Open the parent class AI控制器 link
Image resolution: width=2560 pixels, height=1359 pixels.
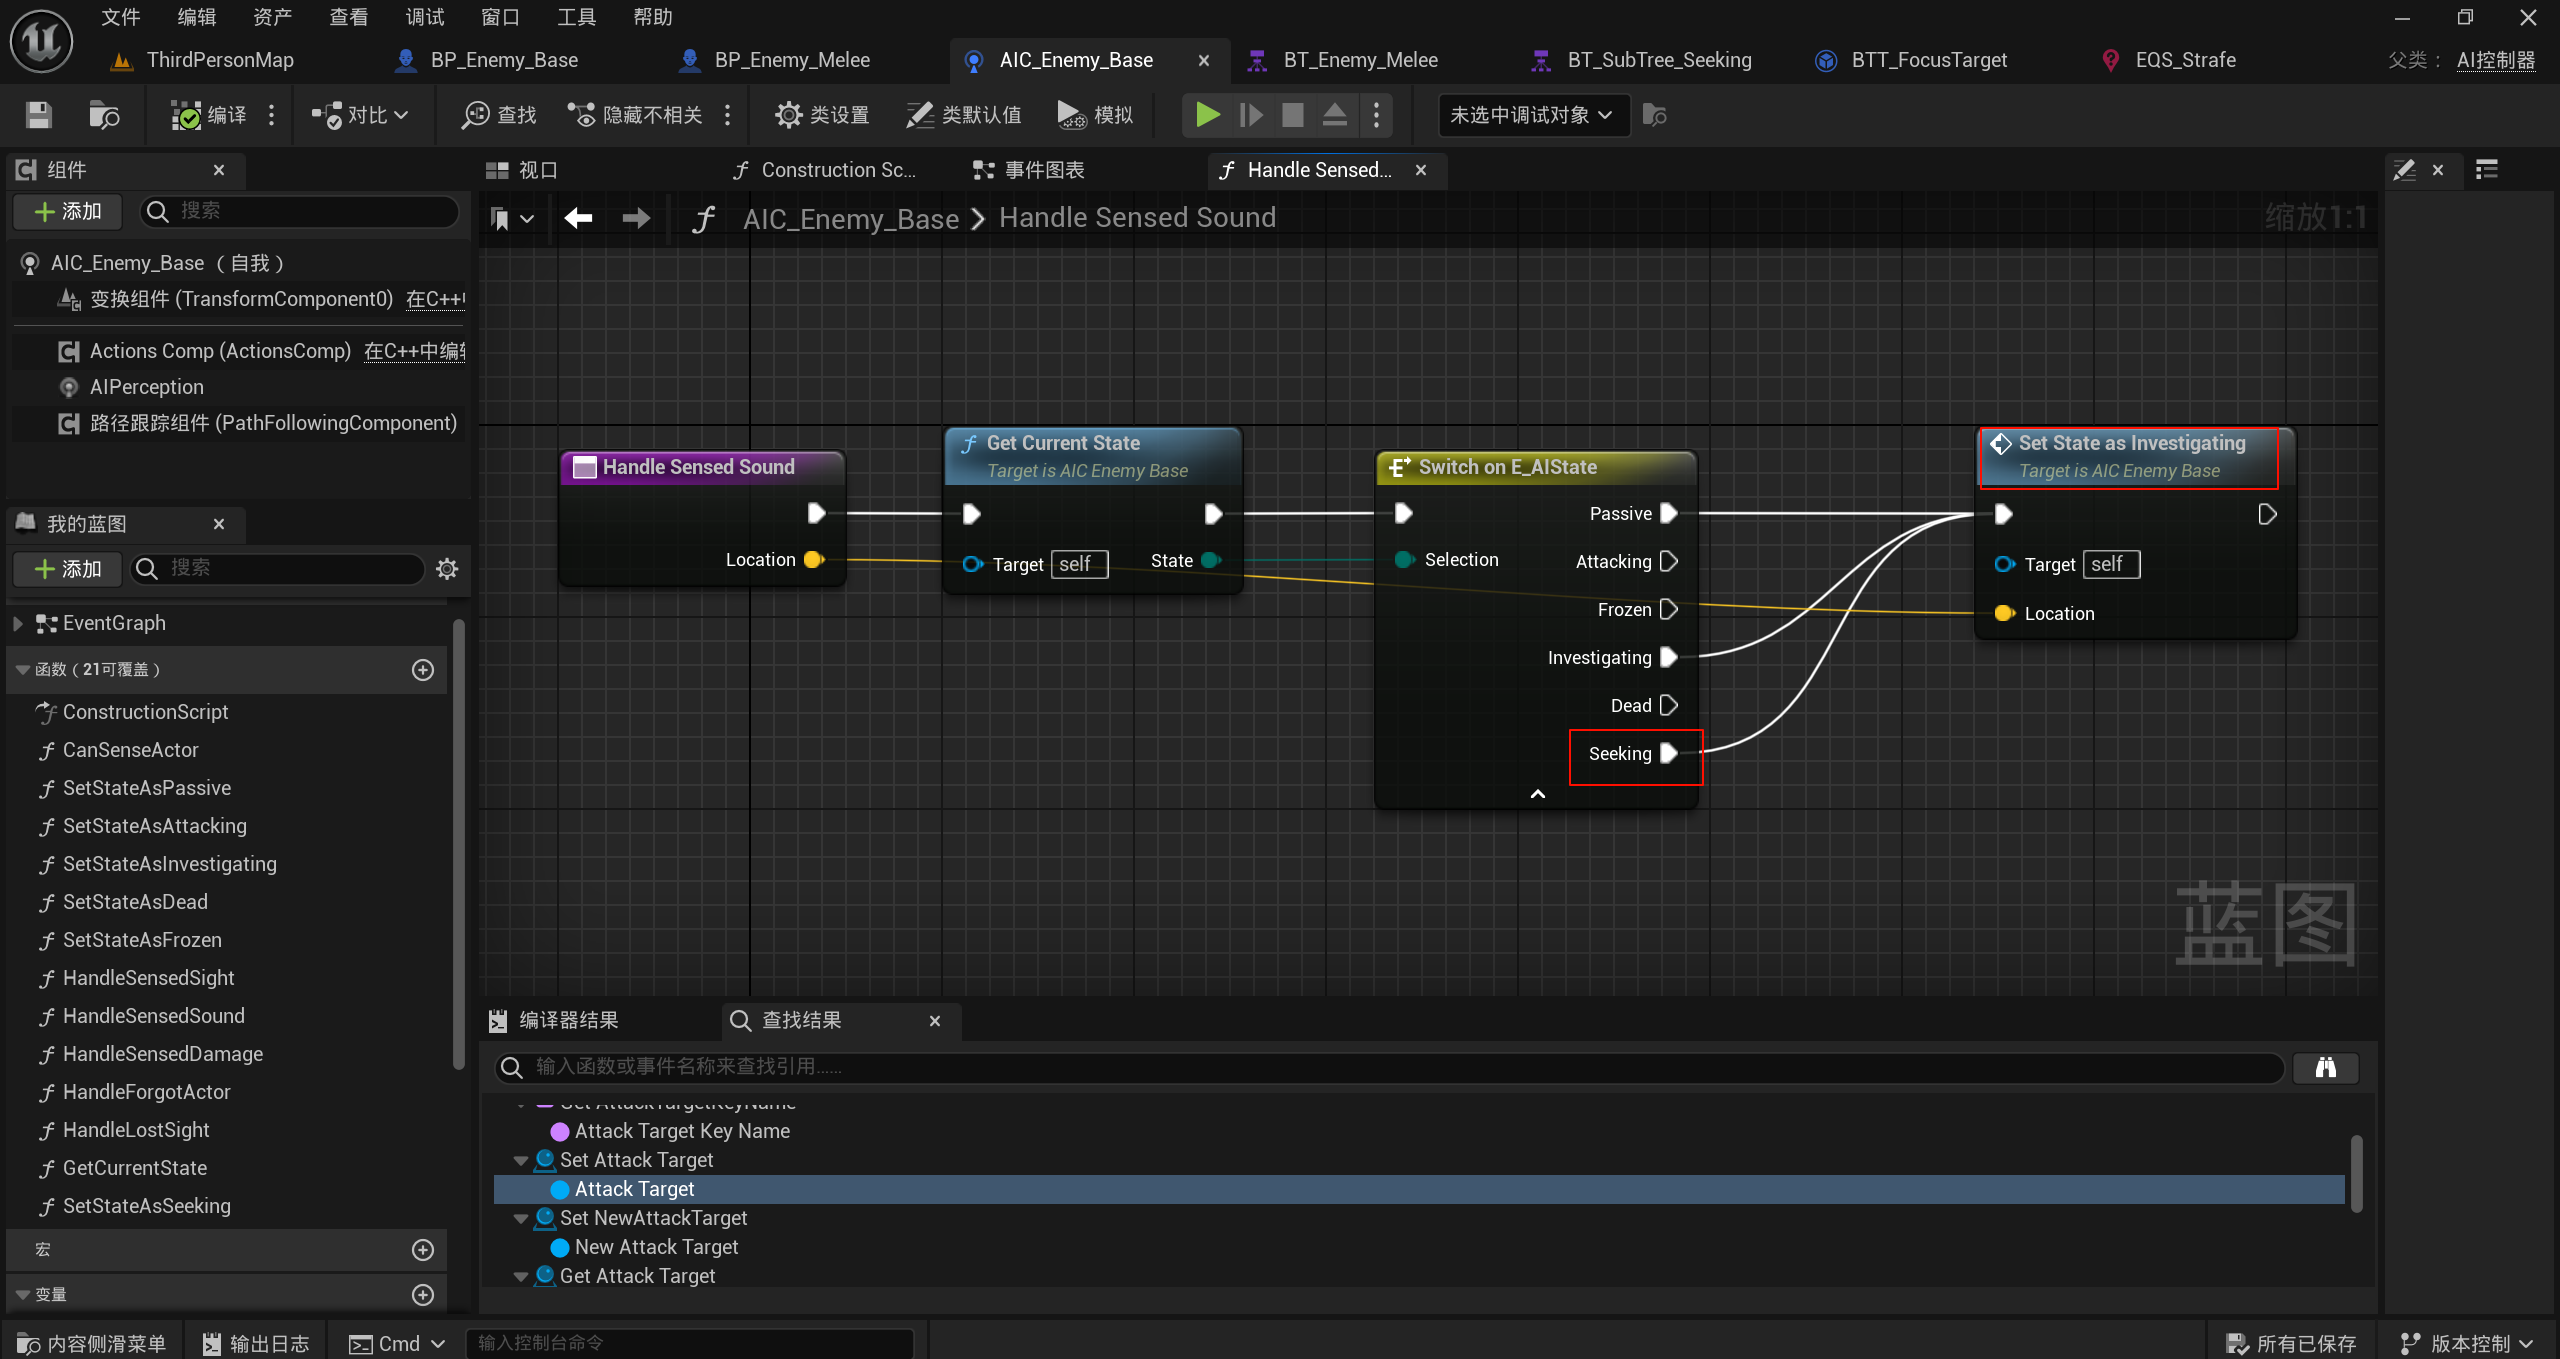(2496, 60)
